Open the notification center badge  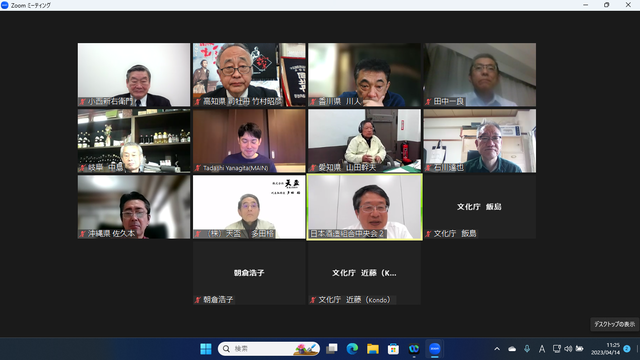pos(627,349)
